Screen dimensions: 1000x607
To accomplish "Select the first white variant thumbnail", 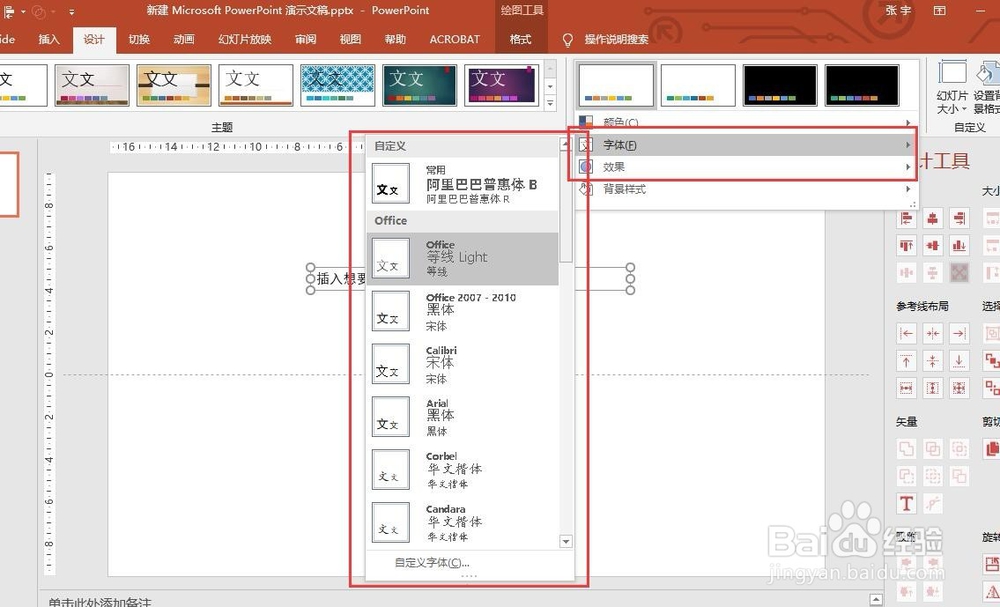I will coord(616,85).
